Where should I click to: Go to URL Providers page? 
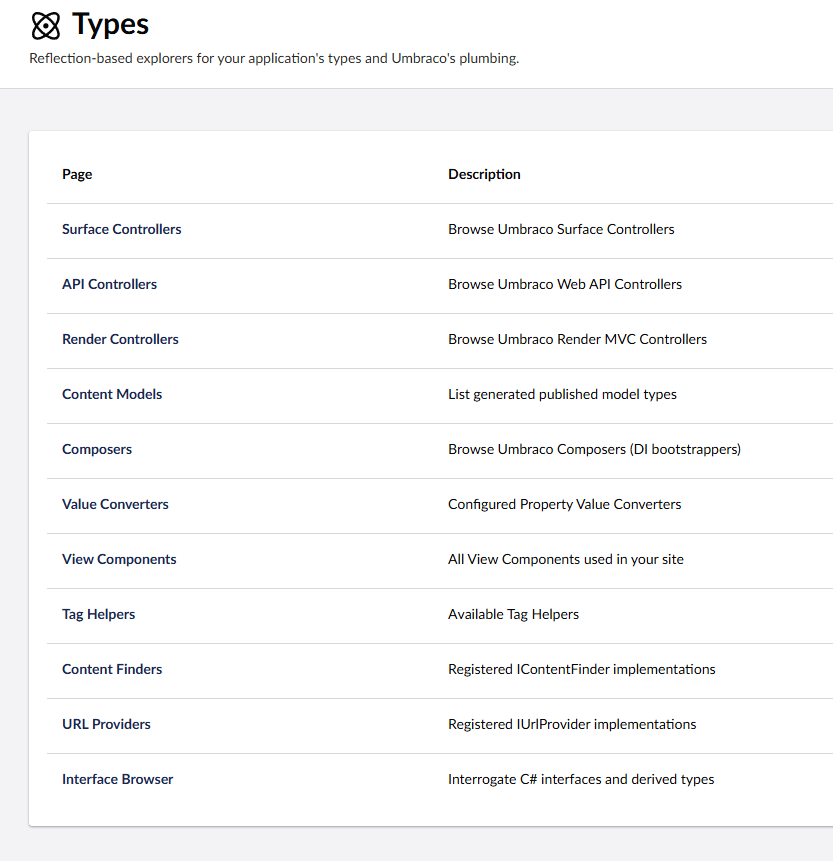tap(106, 724)
